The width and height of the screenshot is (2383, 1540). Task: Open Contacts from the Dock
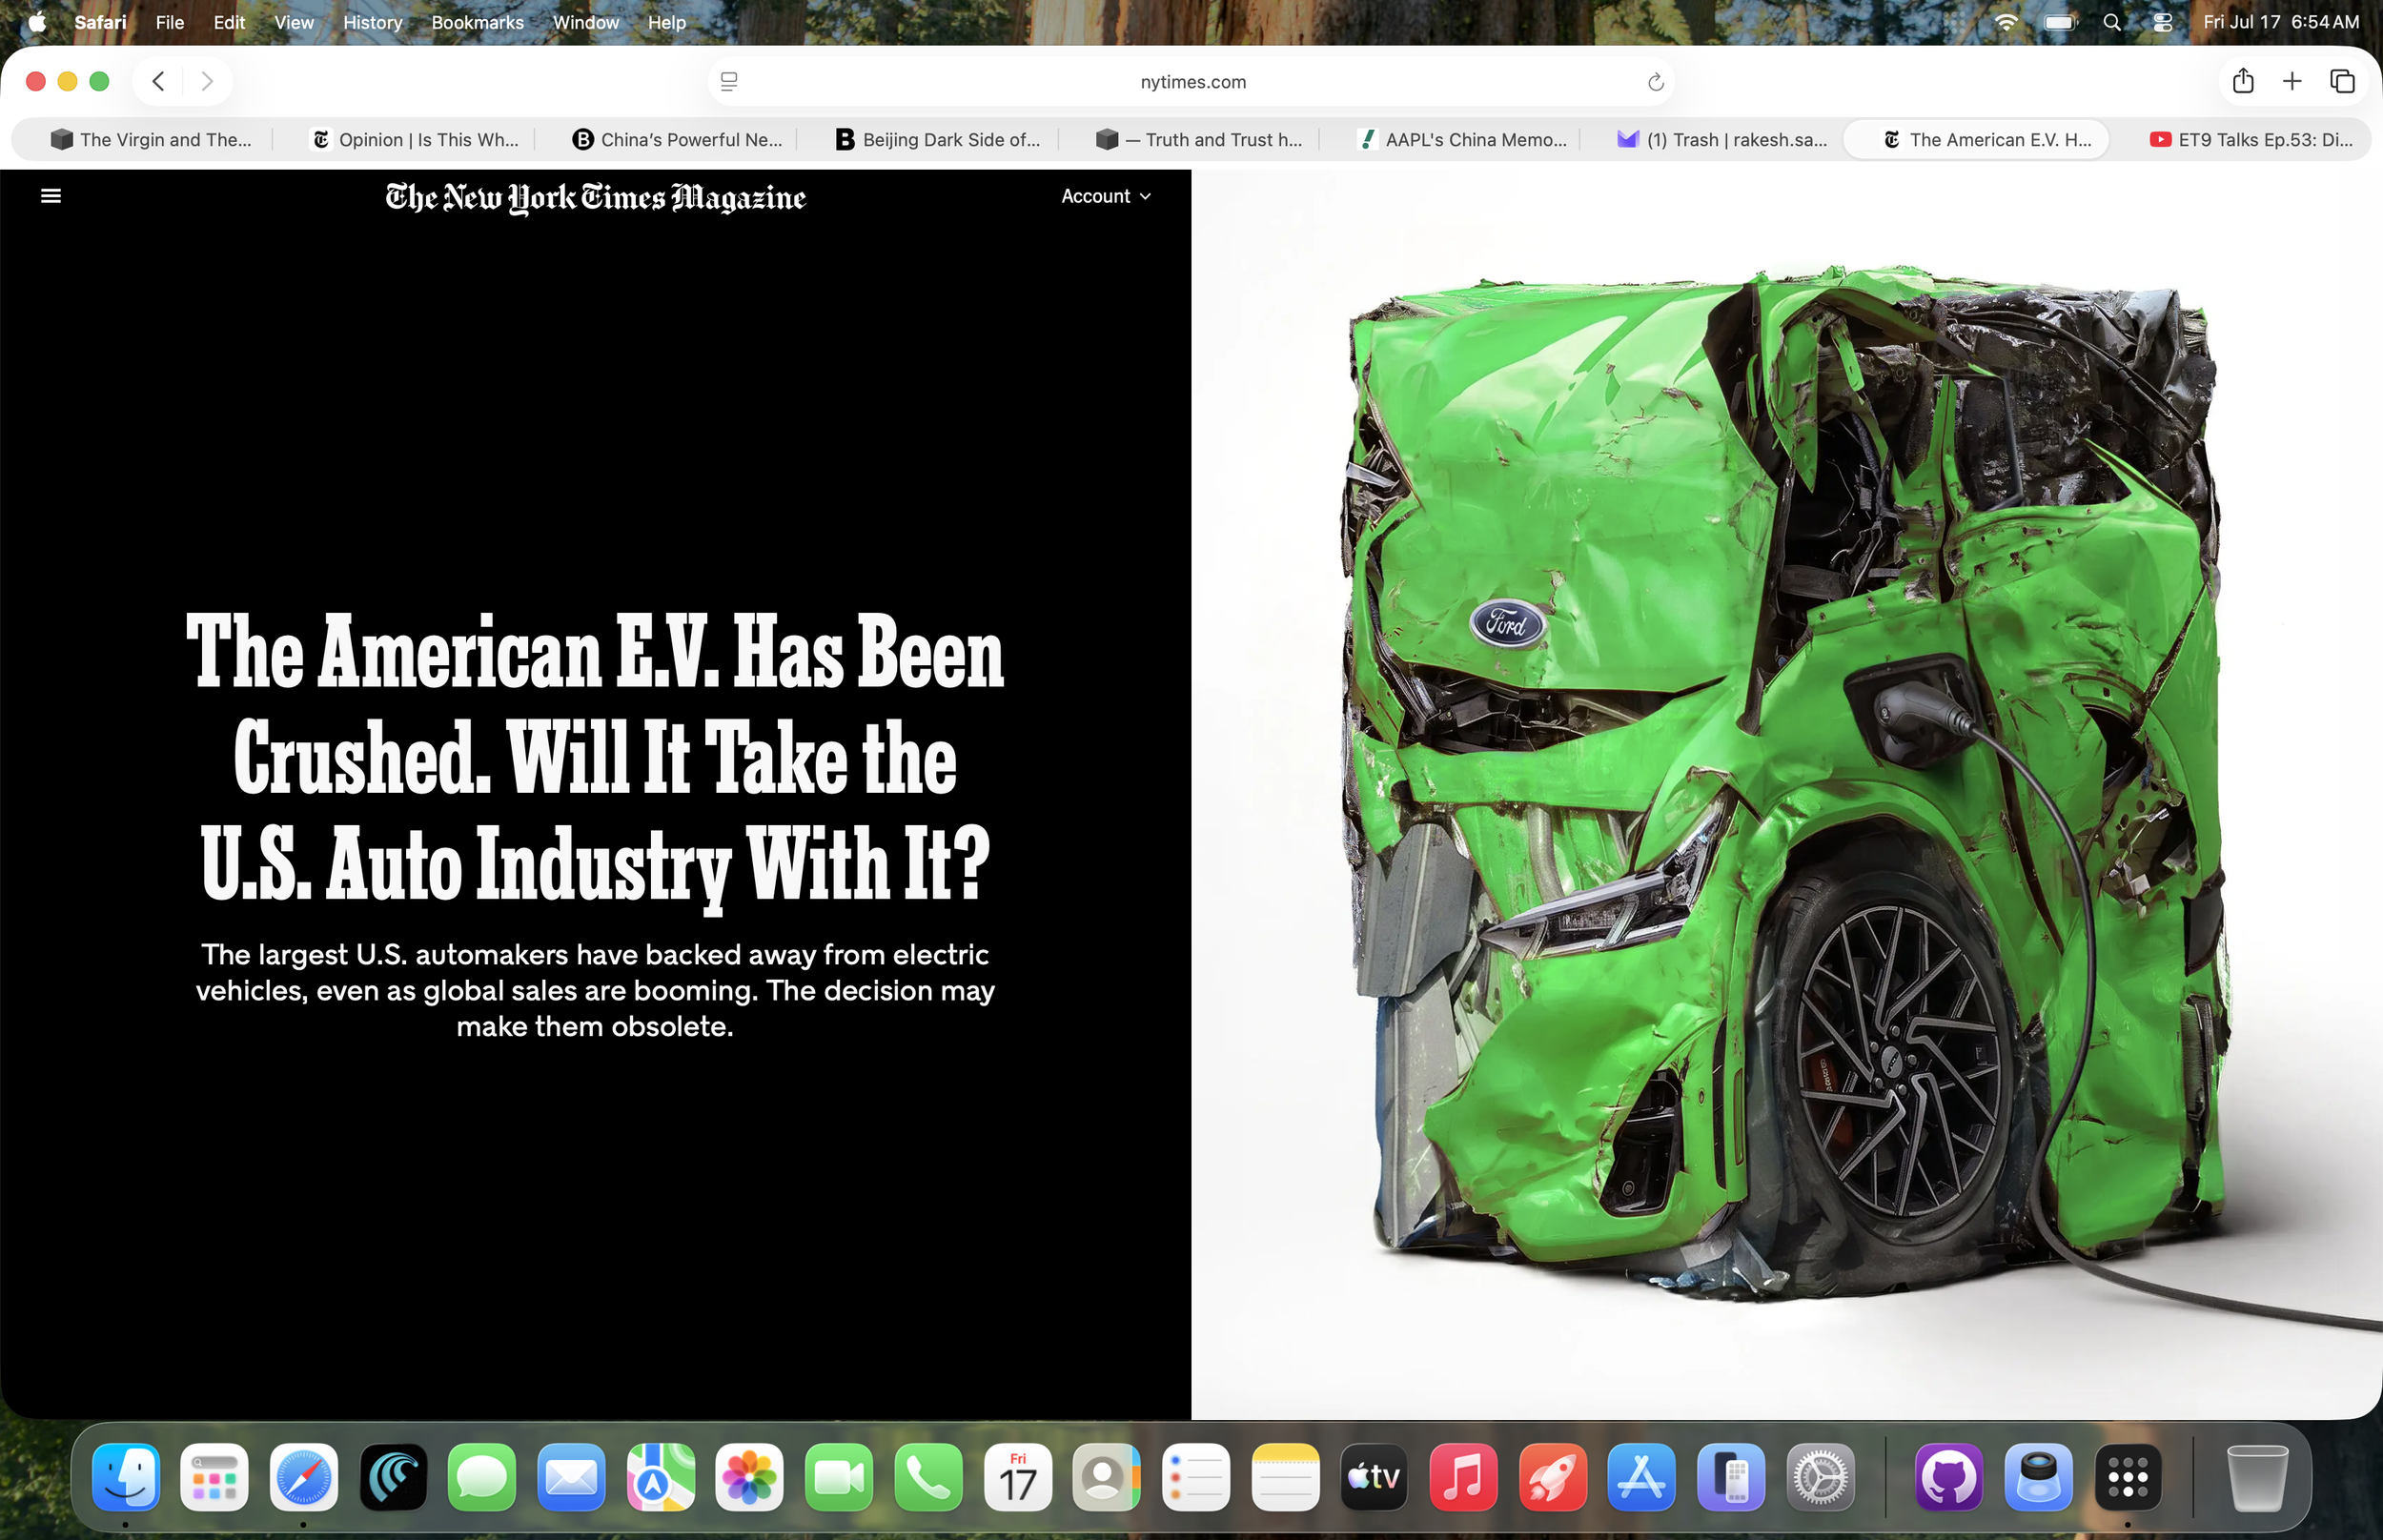click(x=1107, y=1476)
